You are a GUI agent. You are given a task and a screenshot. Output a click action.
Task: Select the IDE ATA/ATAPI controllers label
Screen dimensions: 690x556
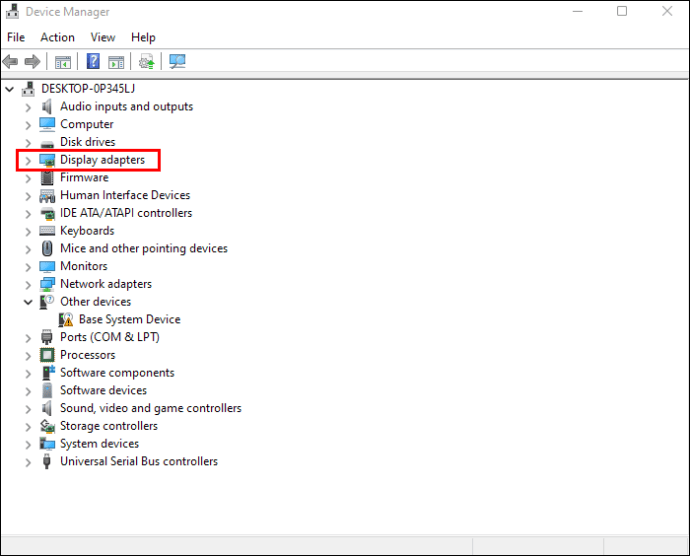click(126, 213)
